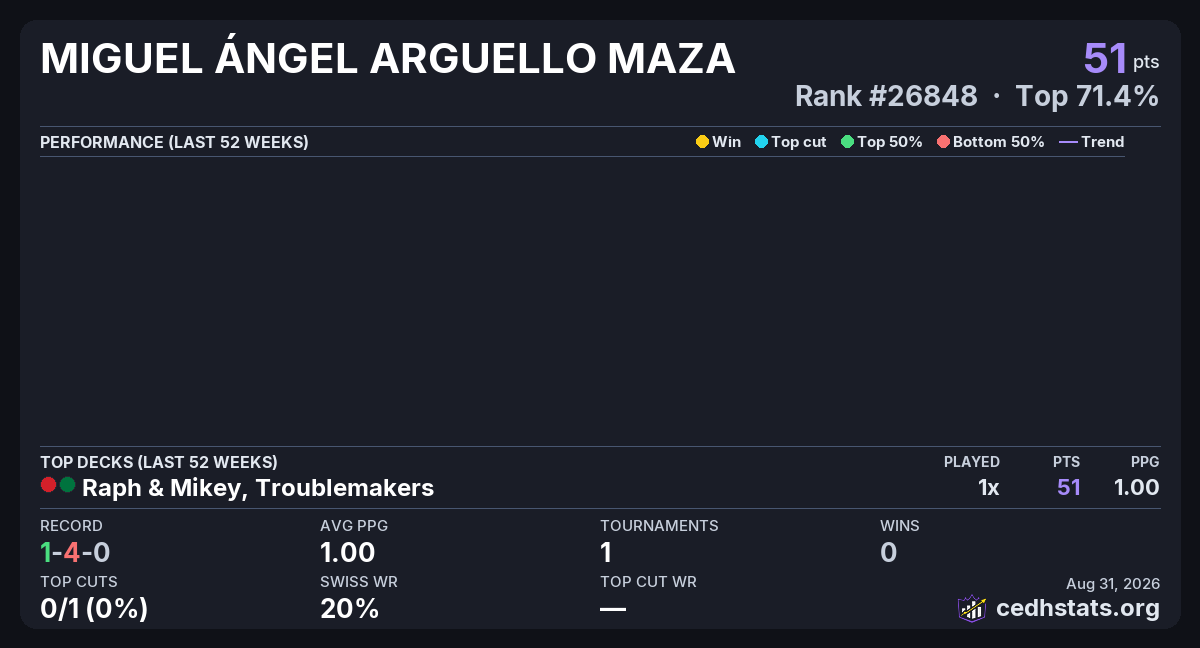Click the PPG column header
Viewport: 1200px width, 648px height.
coord(1145,462)
